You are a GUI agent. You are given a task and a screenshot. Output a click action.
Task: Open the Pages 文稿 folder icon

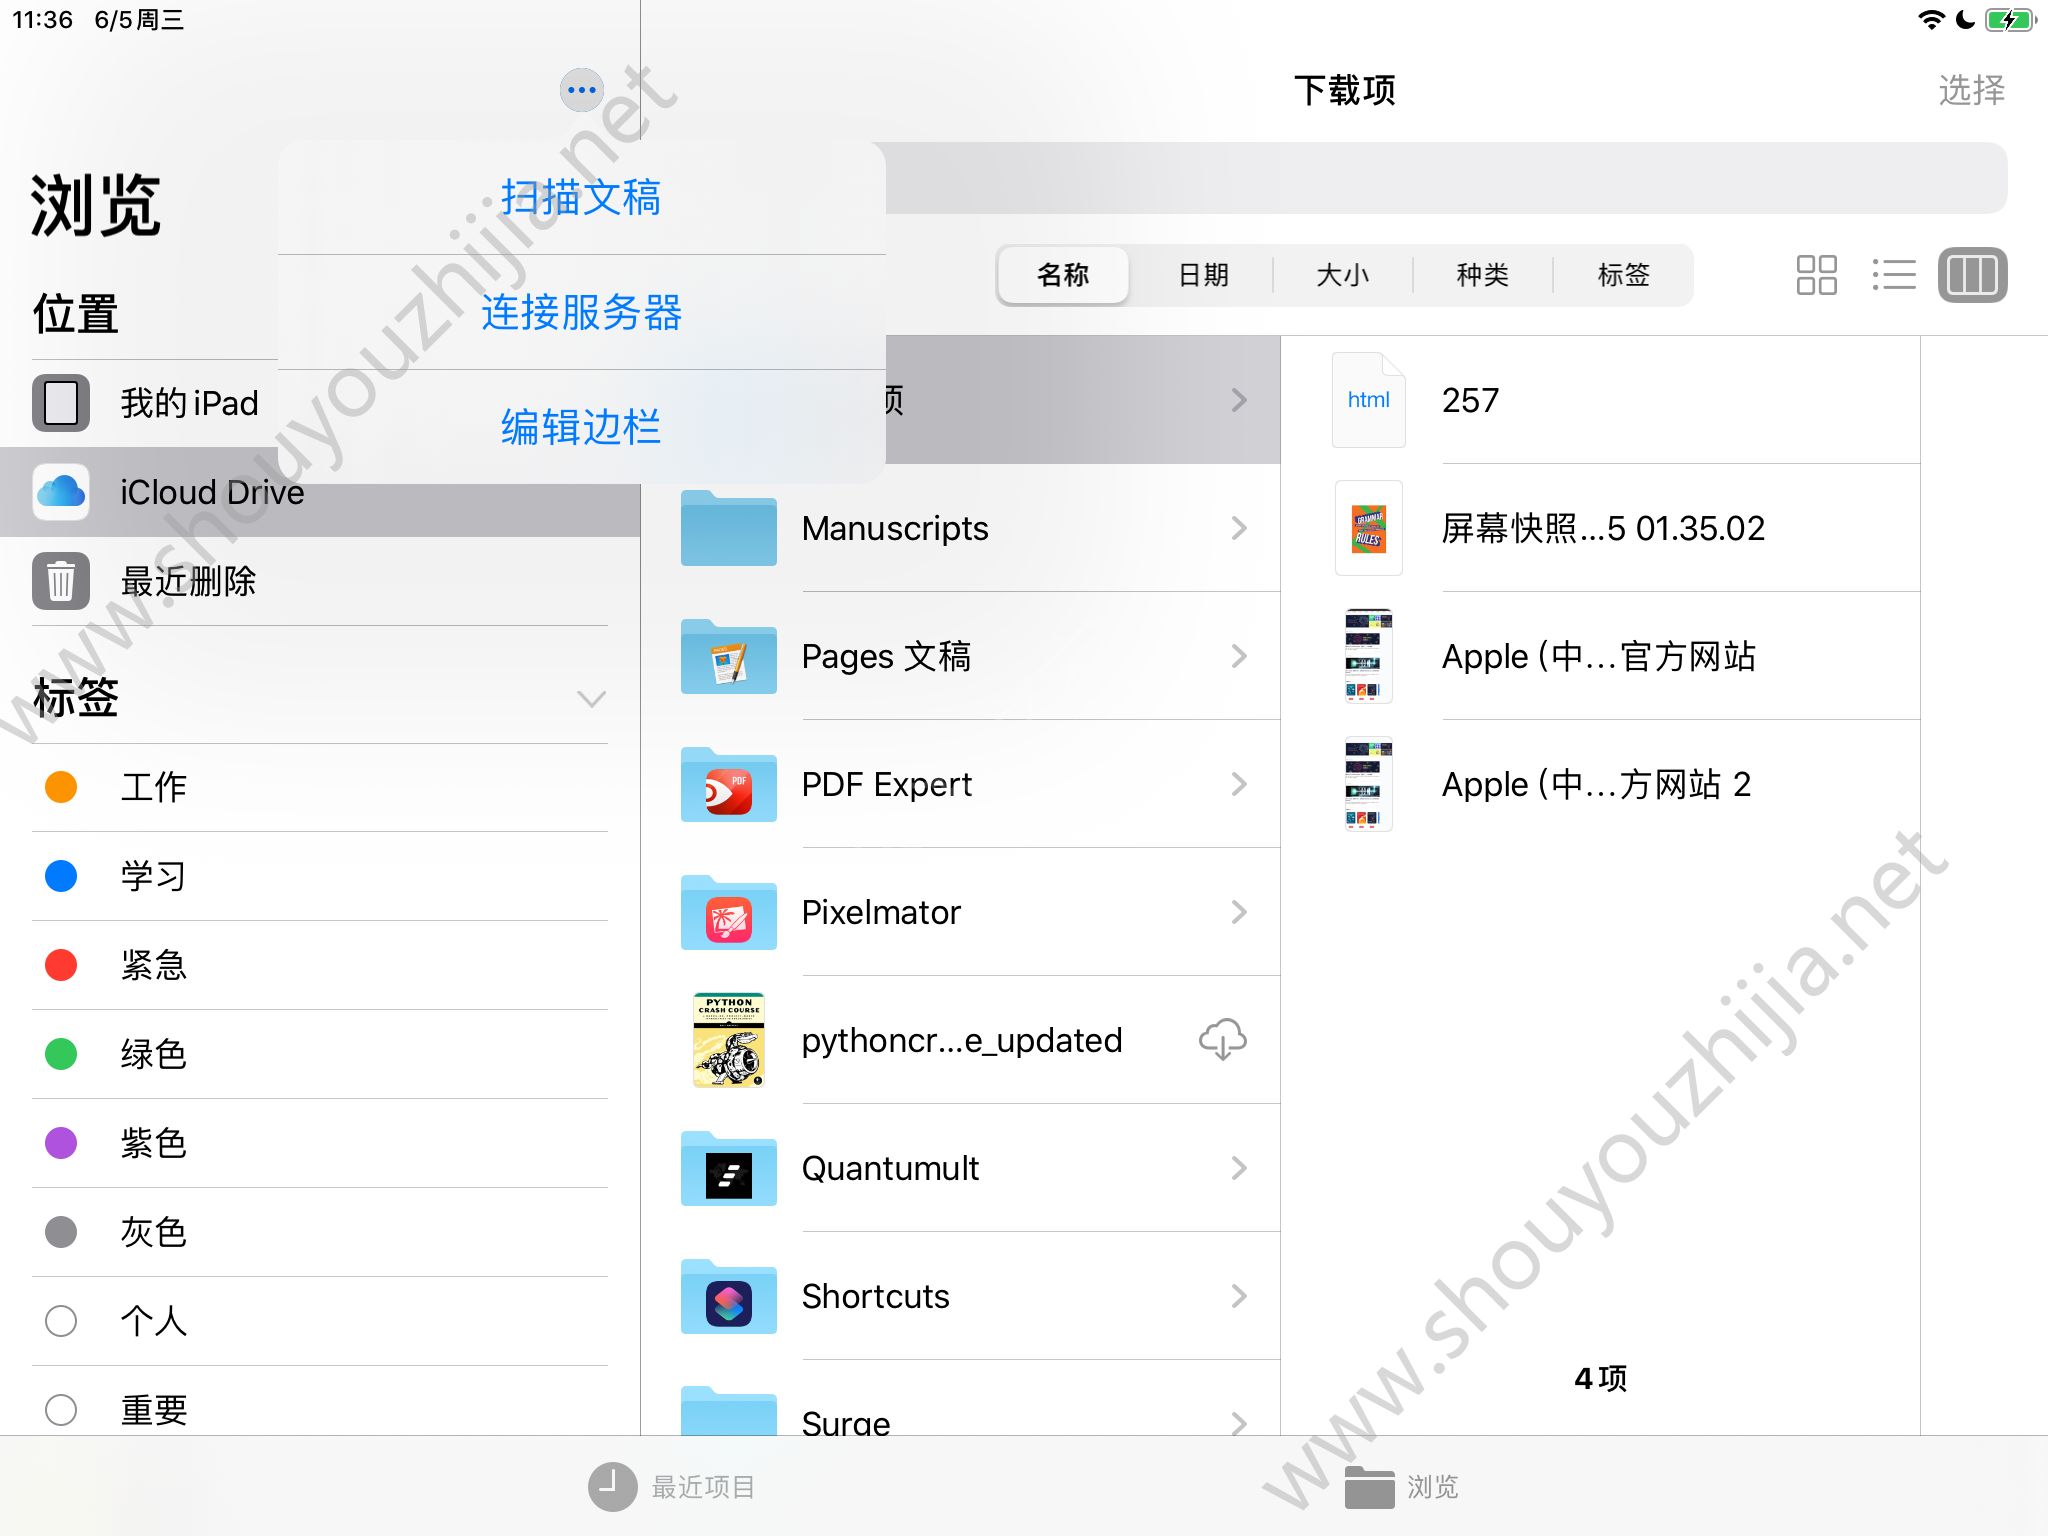click(x=729, y=656)
